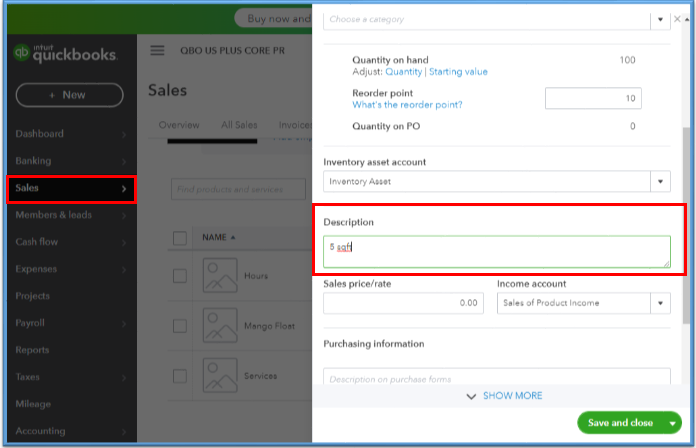Switch to the All Sales tab
This screenshot has height=448, width=696.
click(x=239, y=125)
